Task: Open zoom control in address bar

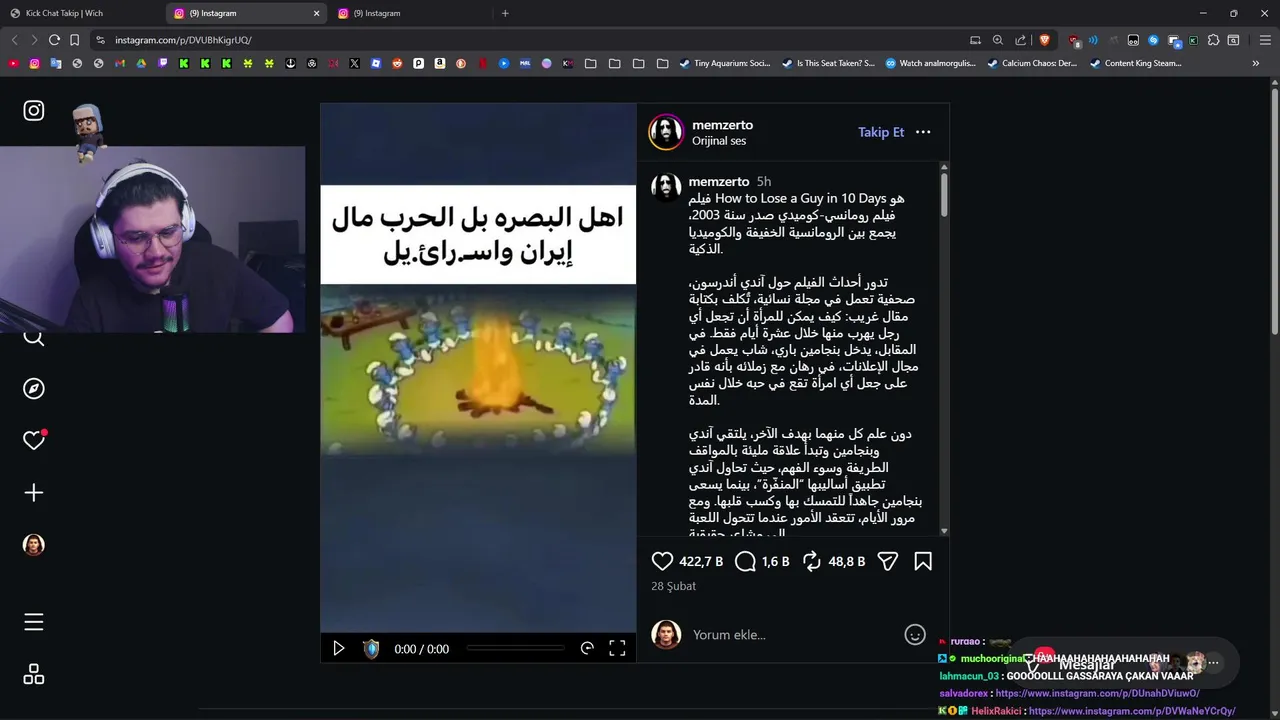Action: pyautogui.click(x=998, y=40)
